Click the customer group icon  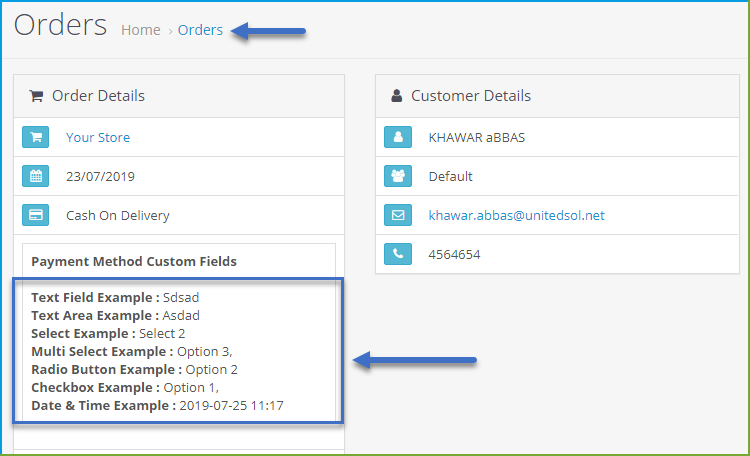[398, 176]
